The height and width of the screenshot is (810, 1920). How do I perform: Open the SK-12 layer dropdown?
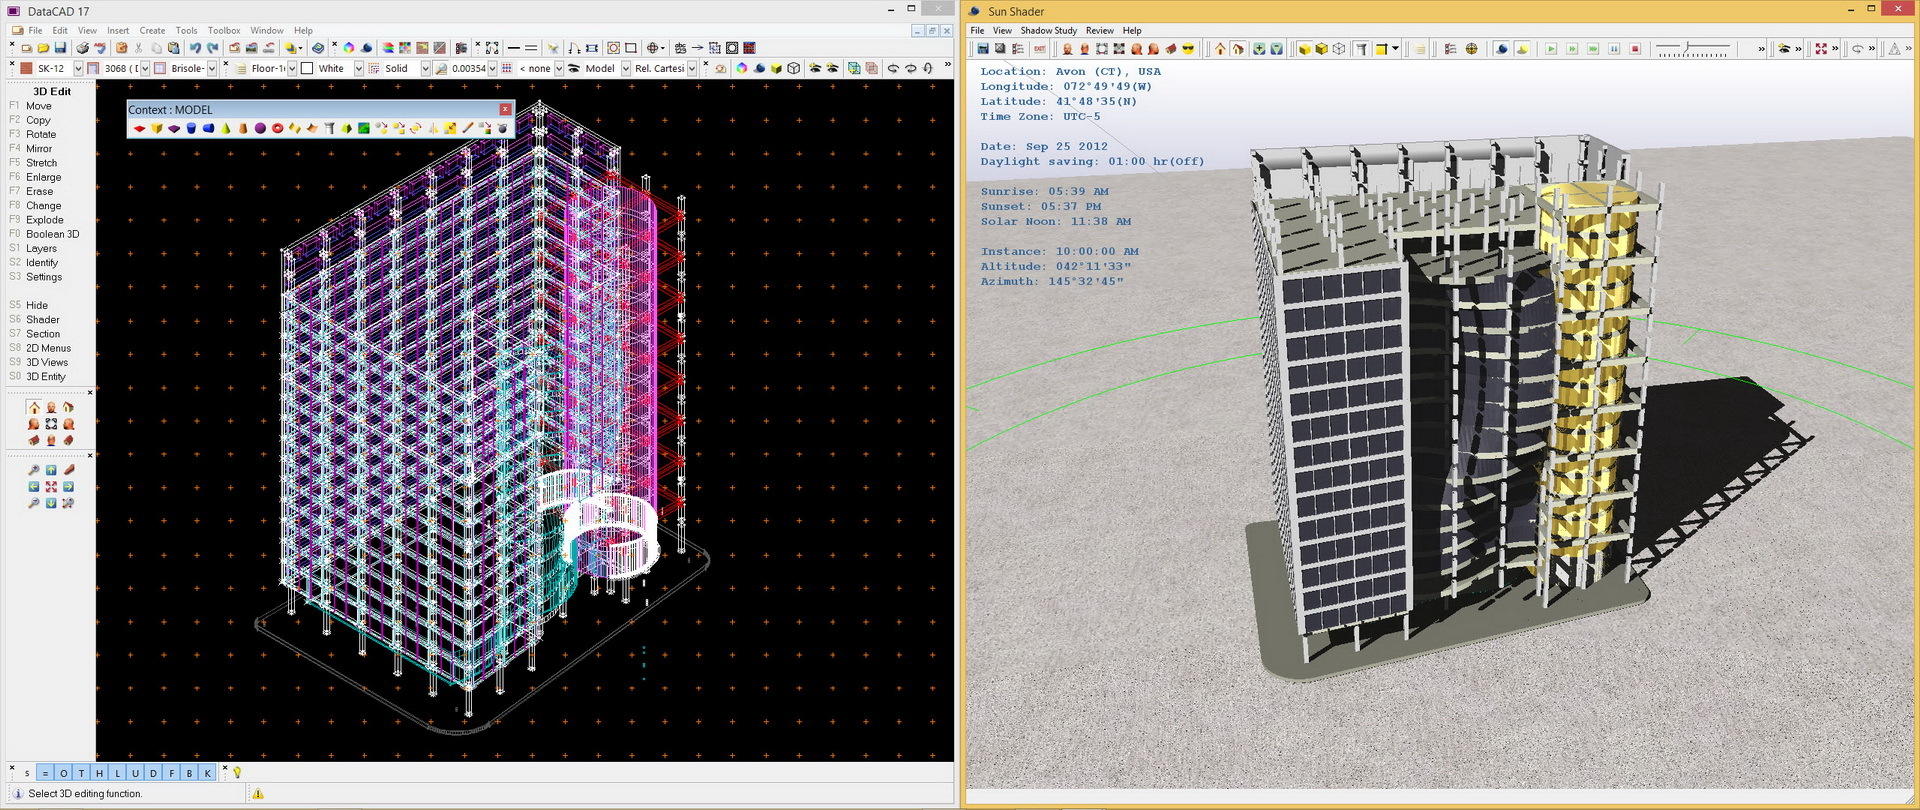coord(78,69)
